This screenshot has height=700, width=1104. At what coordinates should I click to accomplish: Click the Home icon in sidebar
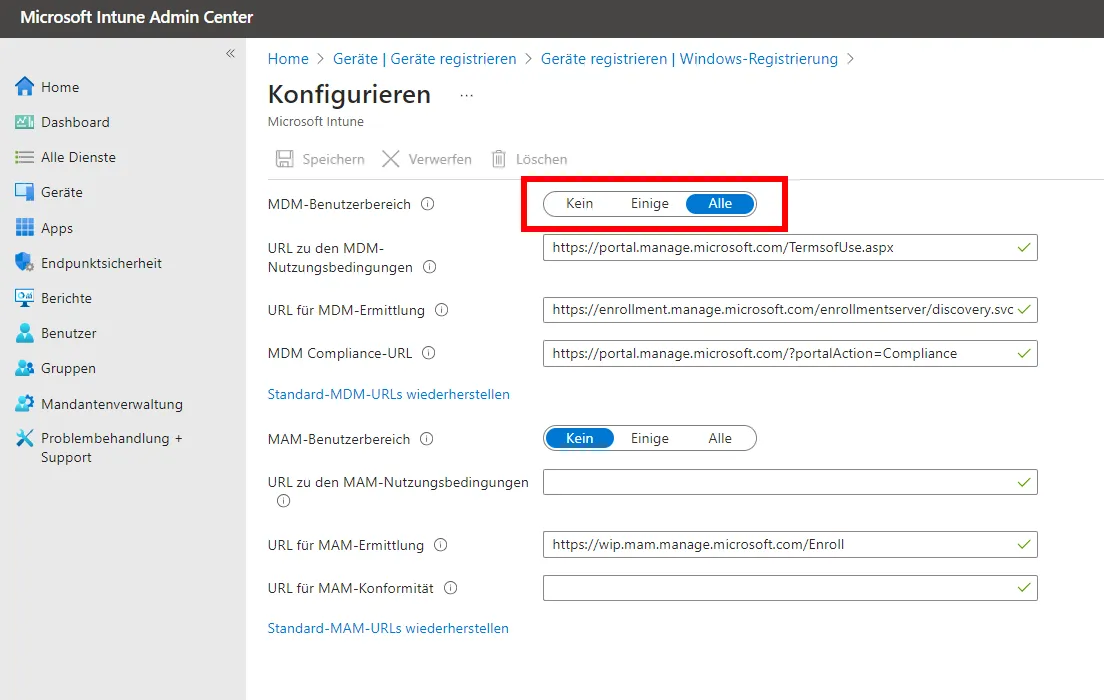pos(25,87)
